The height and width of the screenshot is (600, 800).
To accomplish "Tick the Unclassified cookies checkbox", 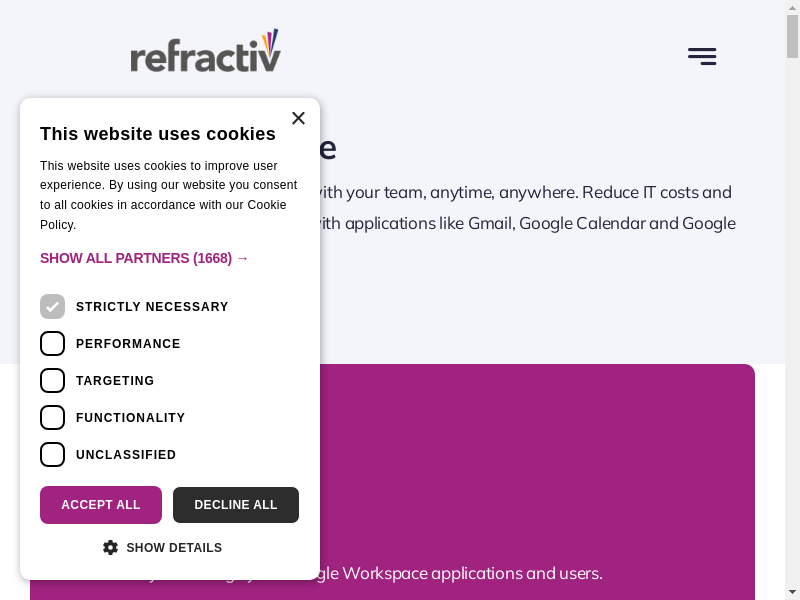I will (52, 455).
